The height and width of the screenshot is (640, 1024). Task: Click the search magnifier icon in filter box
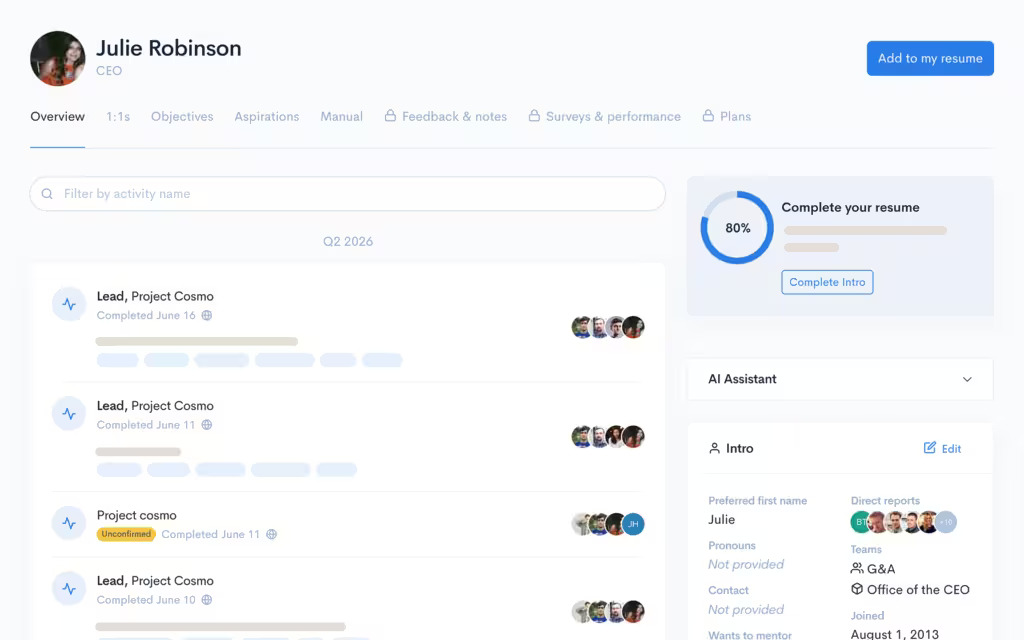47,194
